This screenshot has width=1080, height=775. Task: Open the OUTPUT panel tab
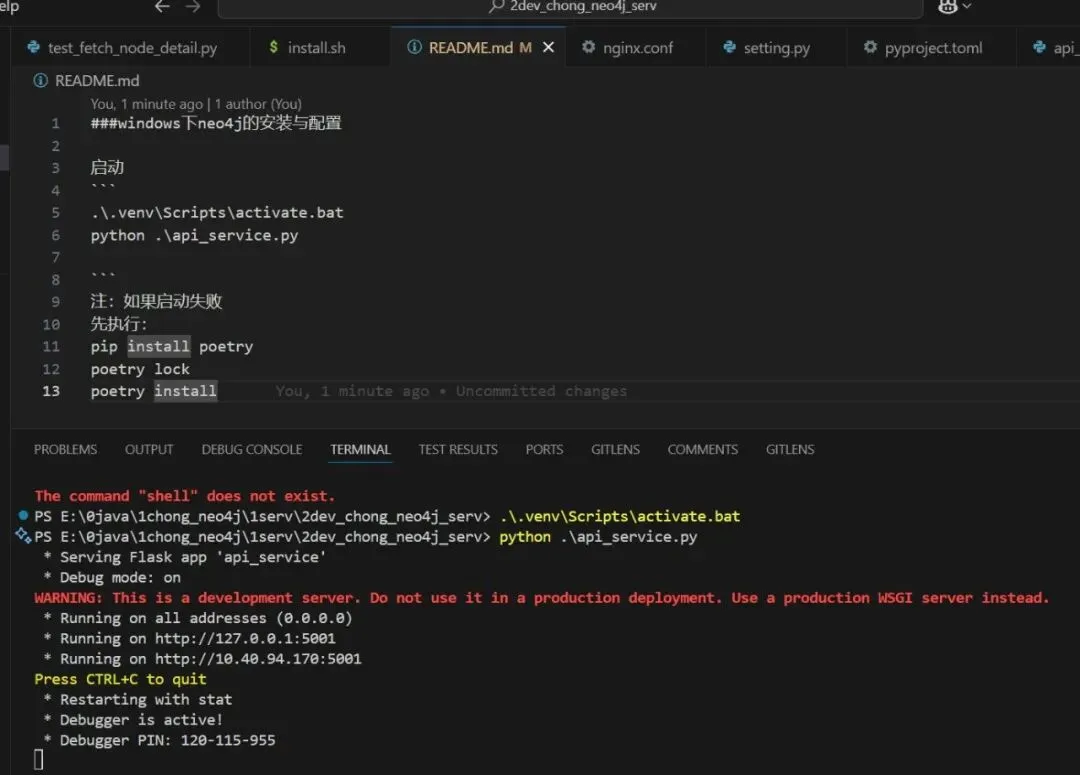pos(149,449)
